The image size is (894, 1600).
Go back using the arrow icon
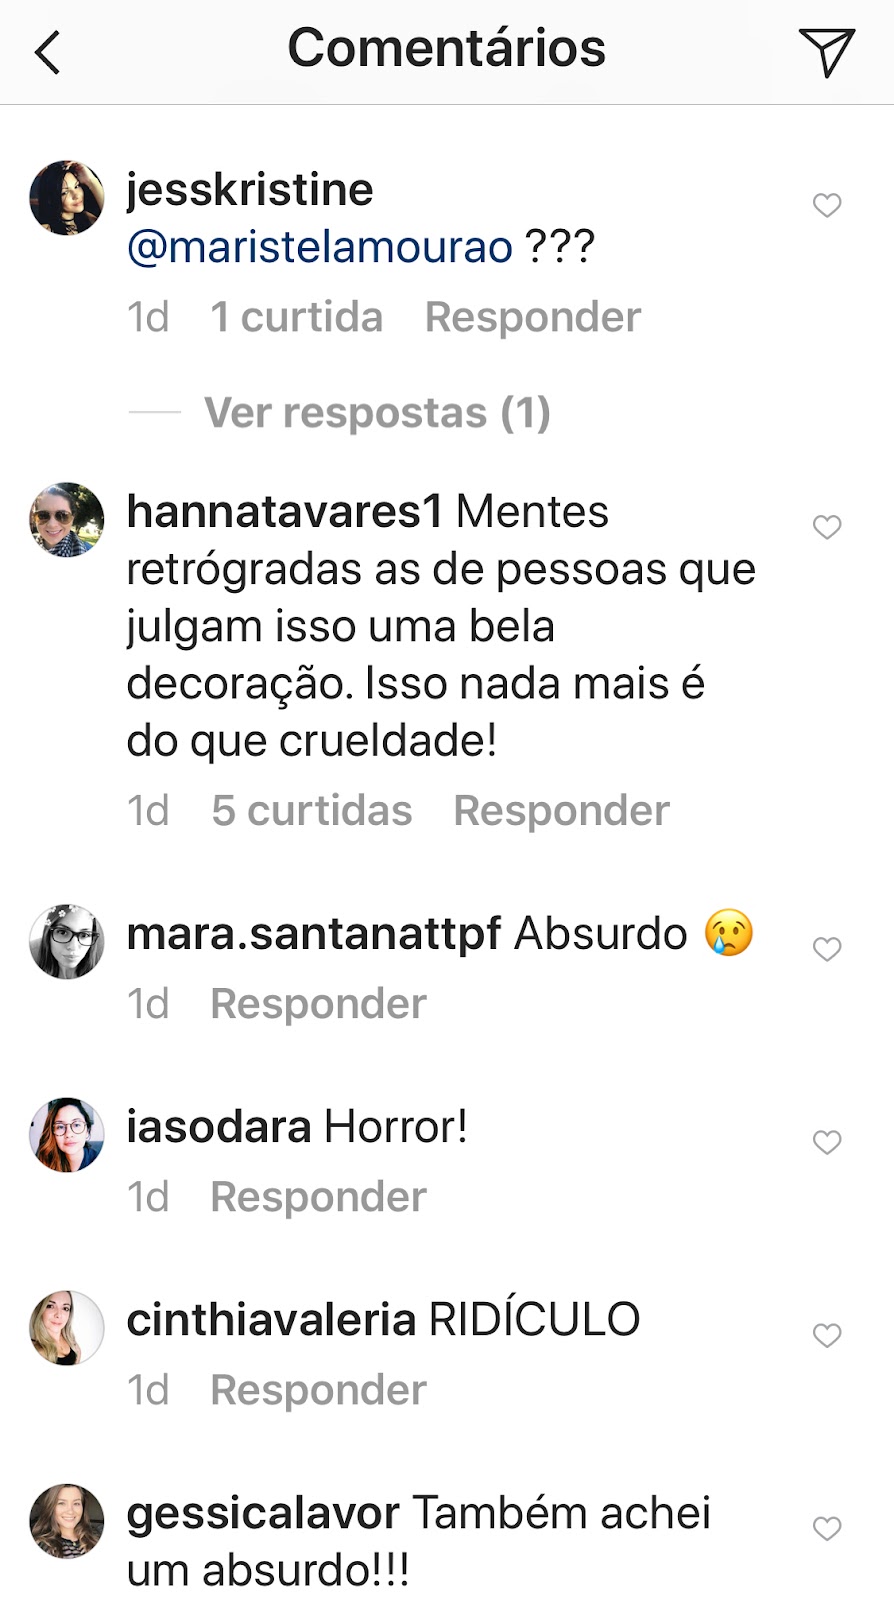coord(47,52)
